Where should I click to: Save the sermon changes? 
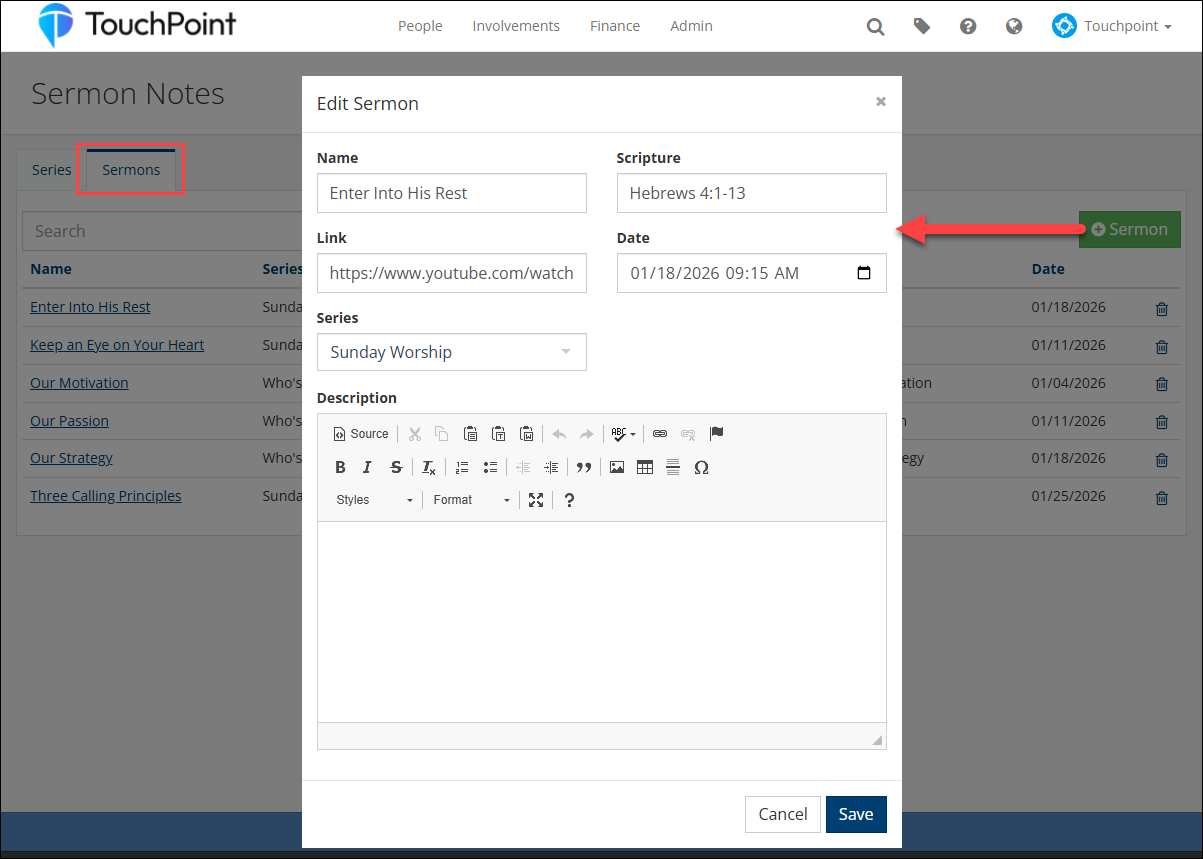pos(855,814)
